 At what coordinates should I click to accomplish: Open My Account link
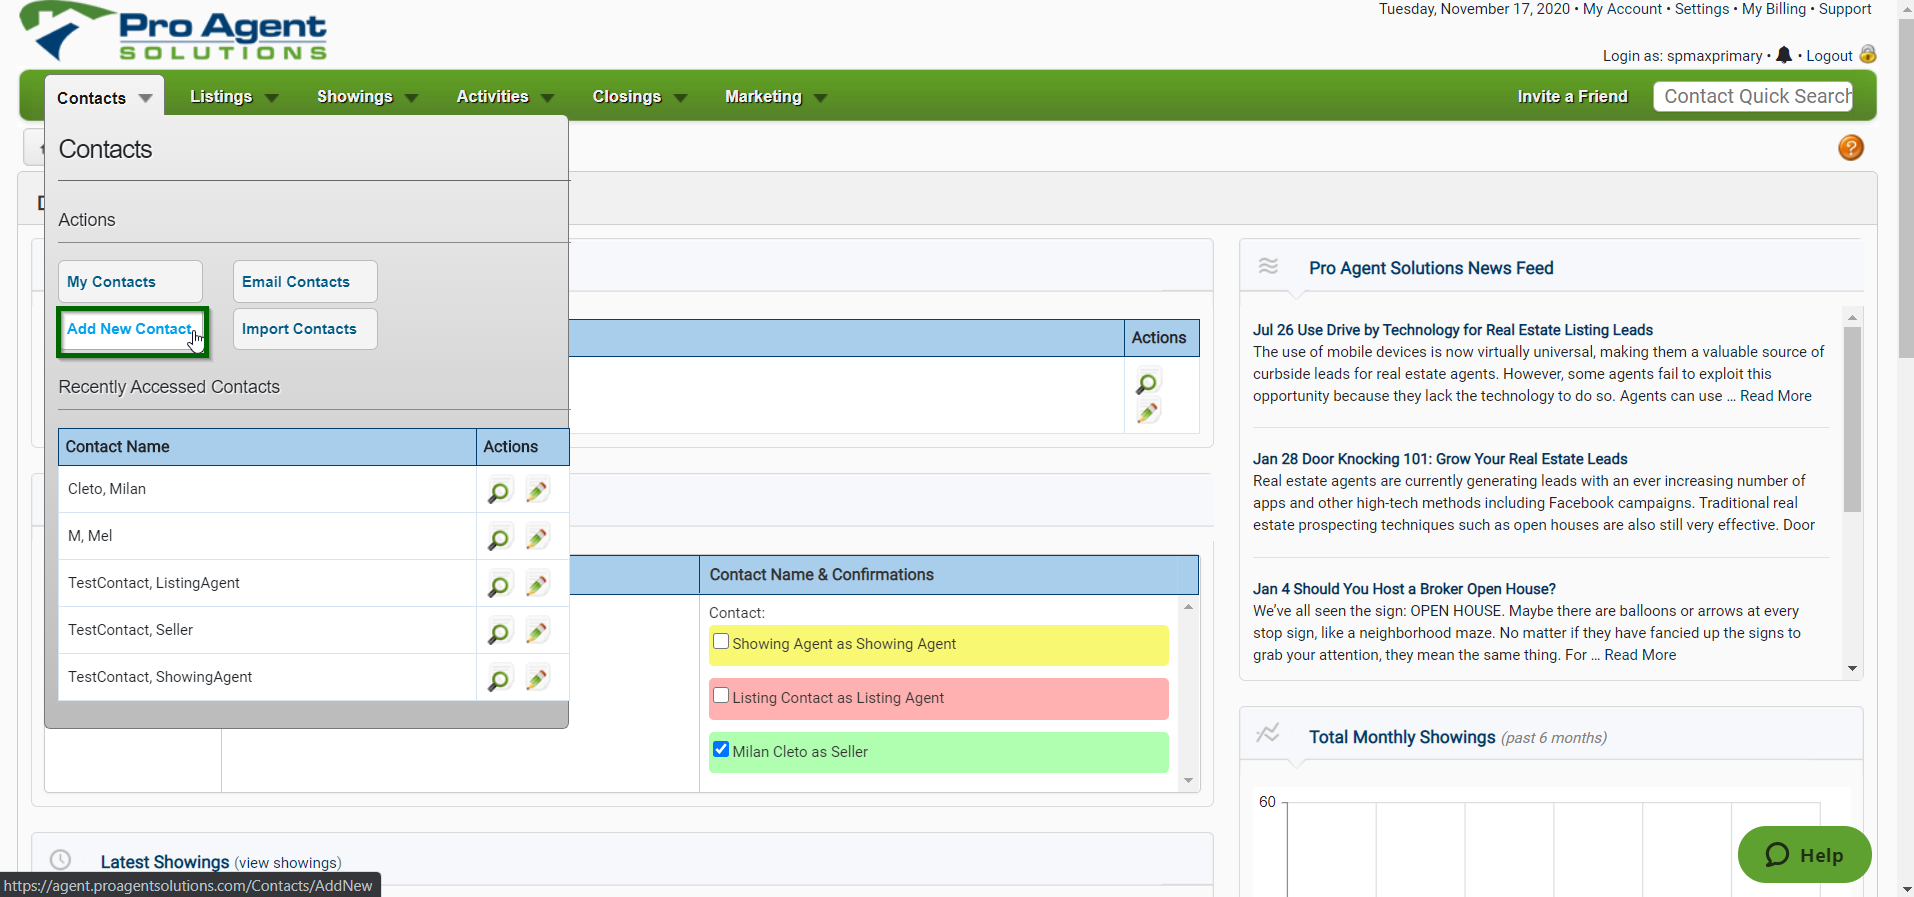1622,9
